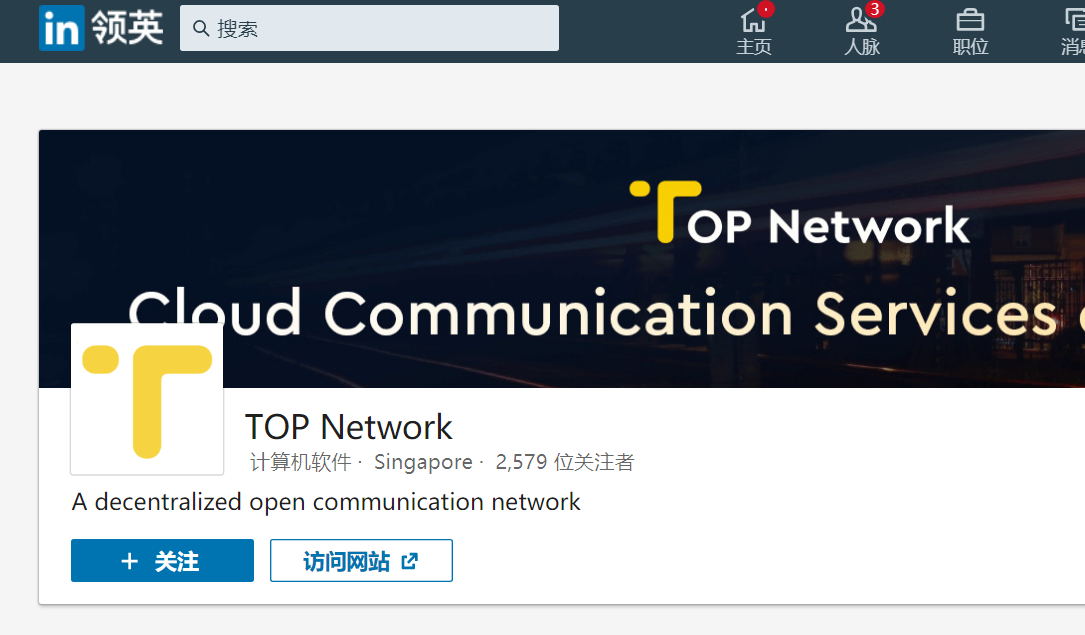Focus the 搜索 search field
Viewport: 1085px width, 635px height.
click(x=370, y=28)
